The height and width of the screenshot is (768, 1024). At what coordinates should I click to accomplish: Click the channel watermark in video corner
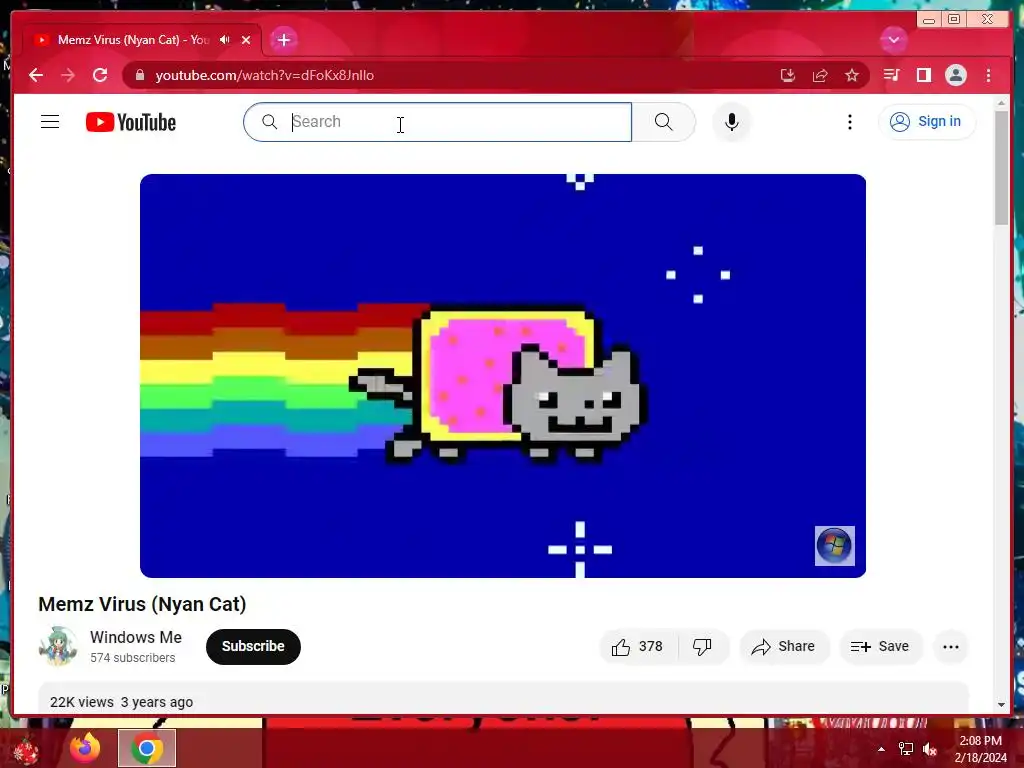835,545
